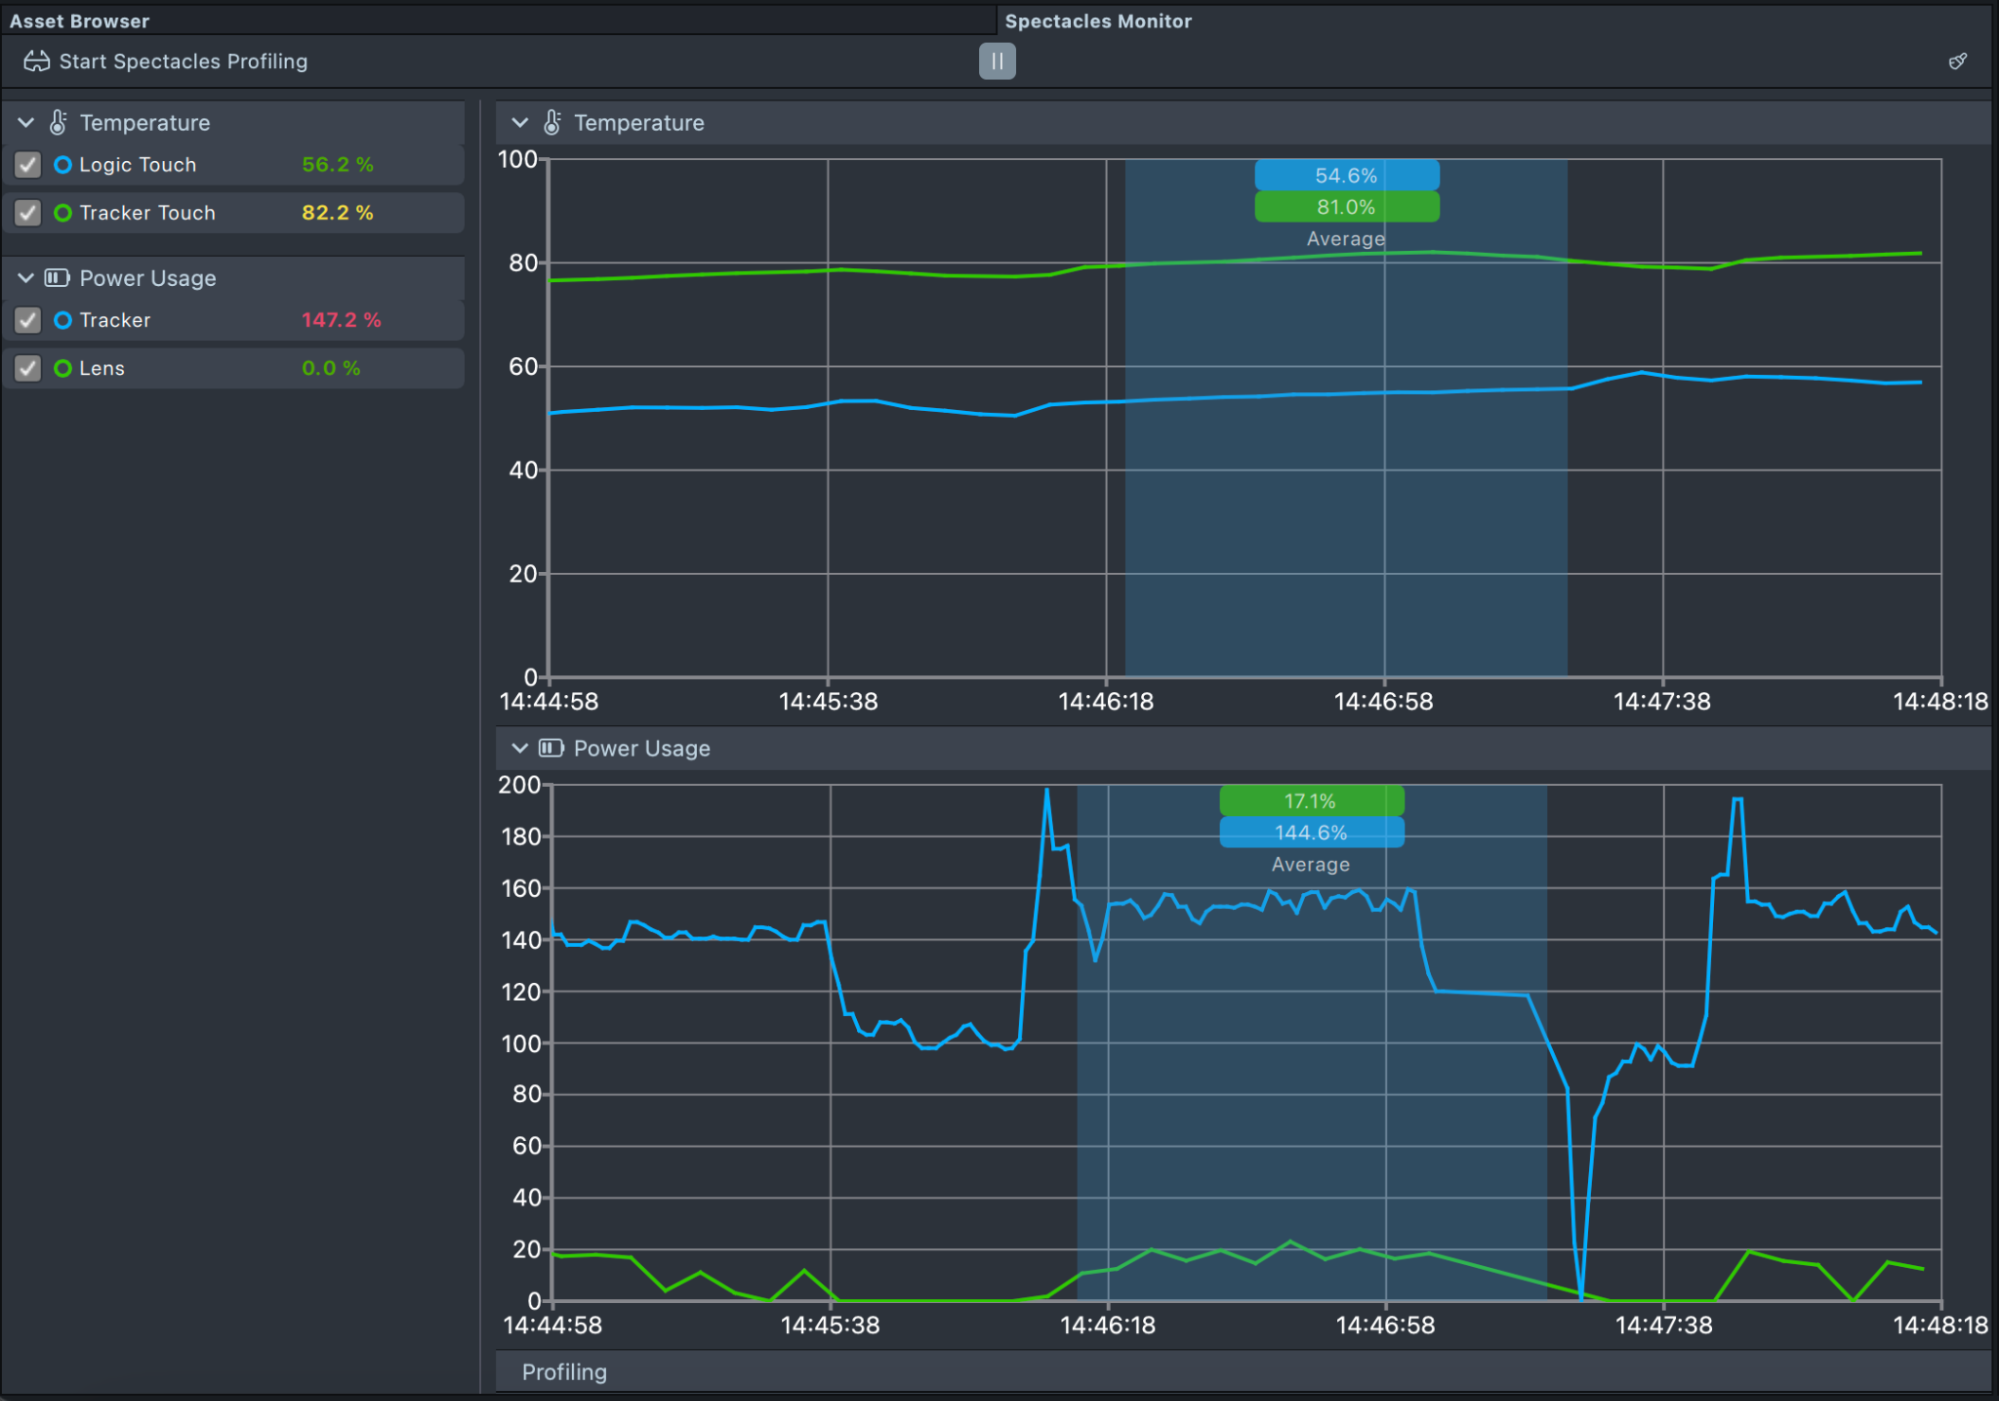Click the clear data icon at top right
1999x1401 pixels.
pyautogui.click(x=1957, y=62)
